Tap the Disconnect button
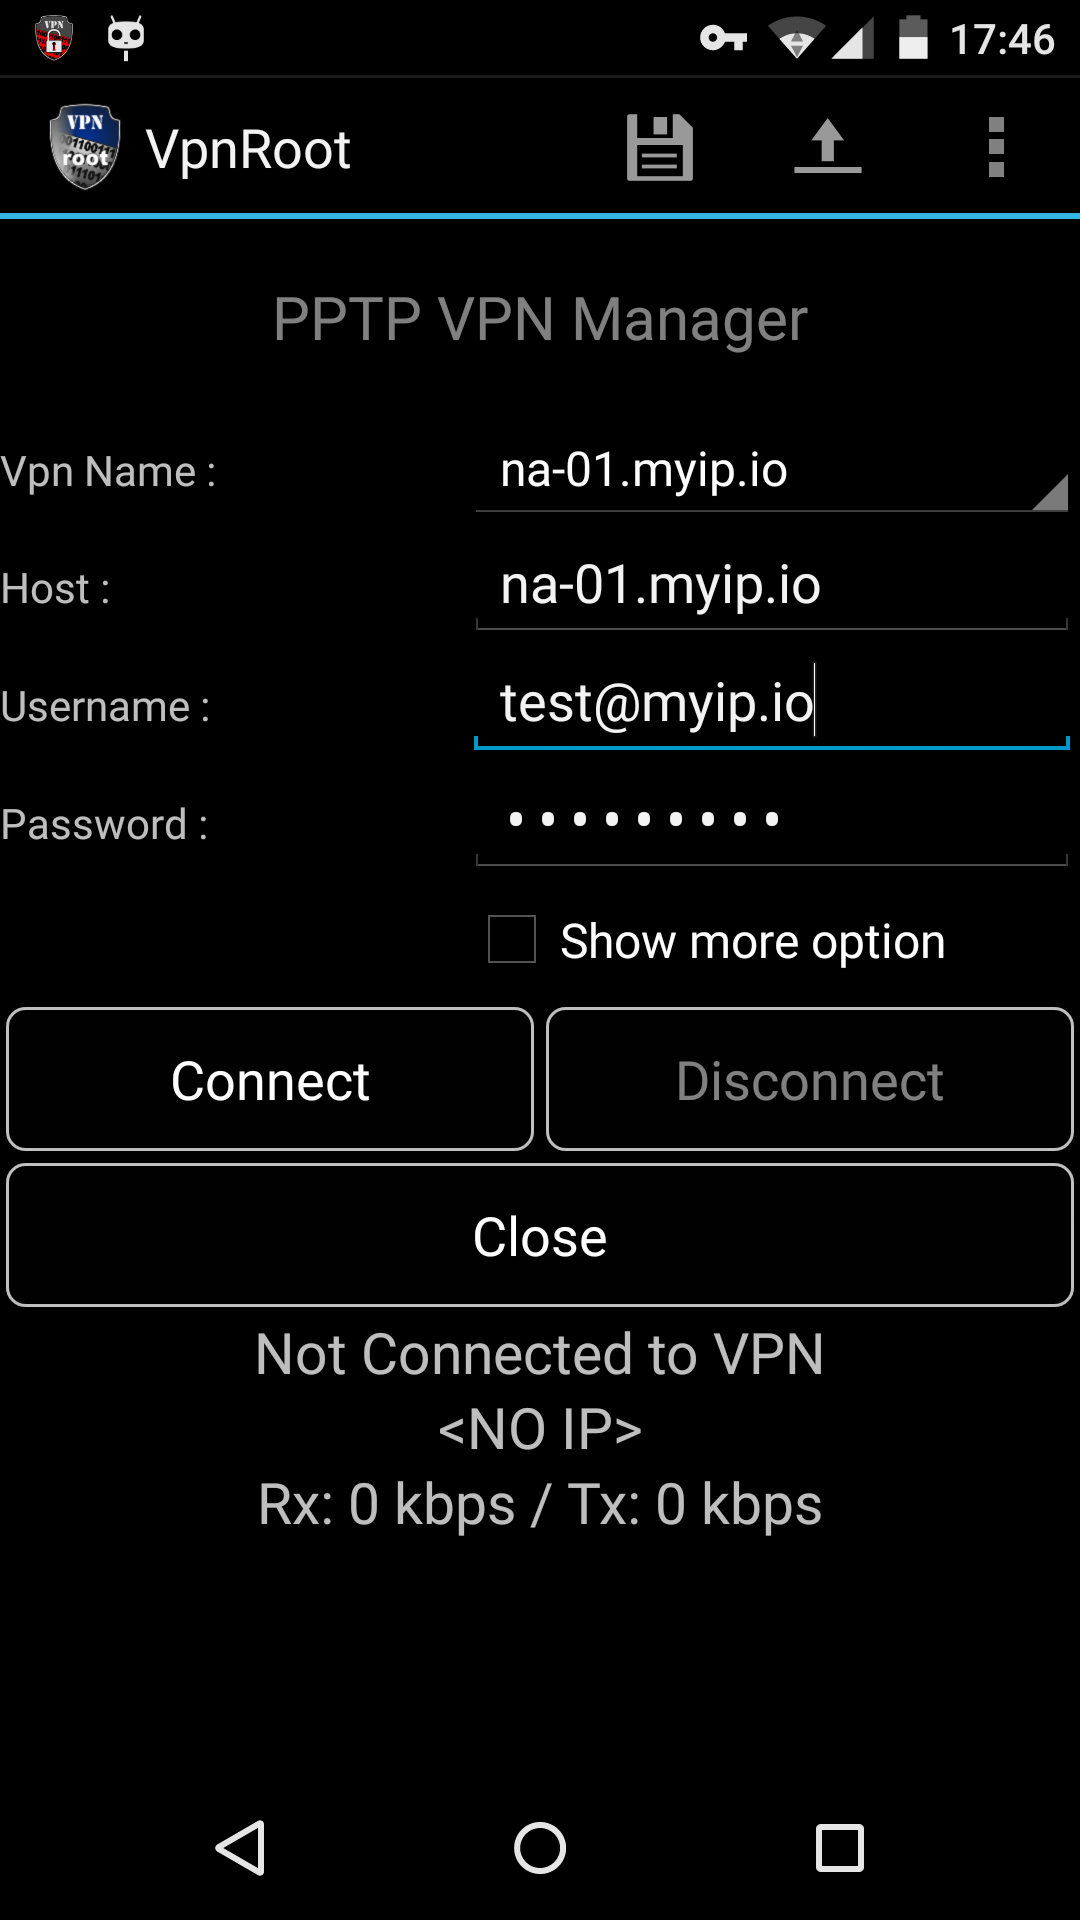1080x1920 pixels. click(810, 1079)
